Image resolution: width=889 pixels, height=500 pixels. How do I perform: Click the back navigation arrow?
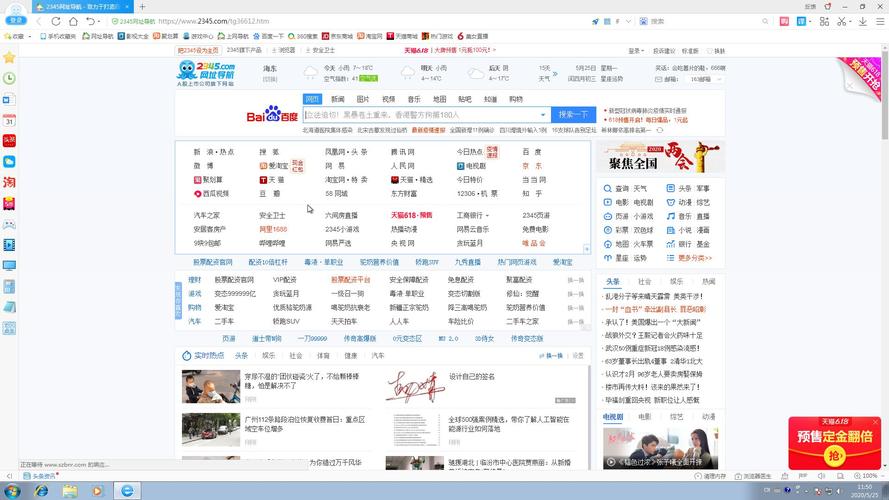tap(39, 21)
